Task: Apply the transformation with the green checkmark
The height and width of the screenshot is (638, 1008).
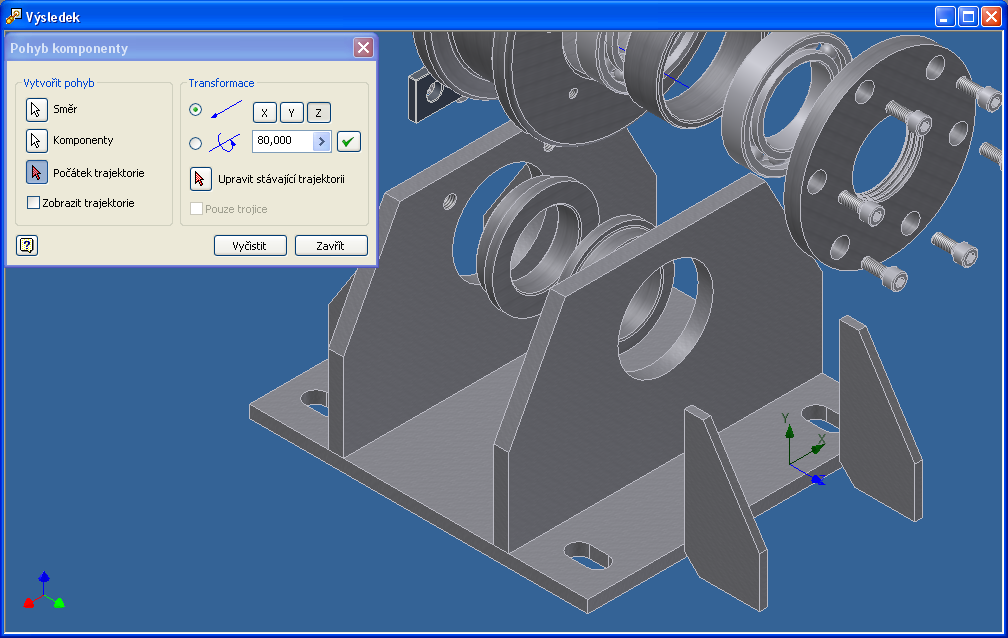Action: click(348, 141)
